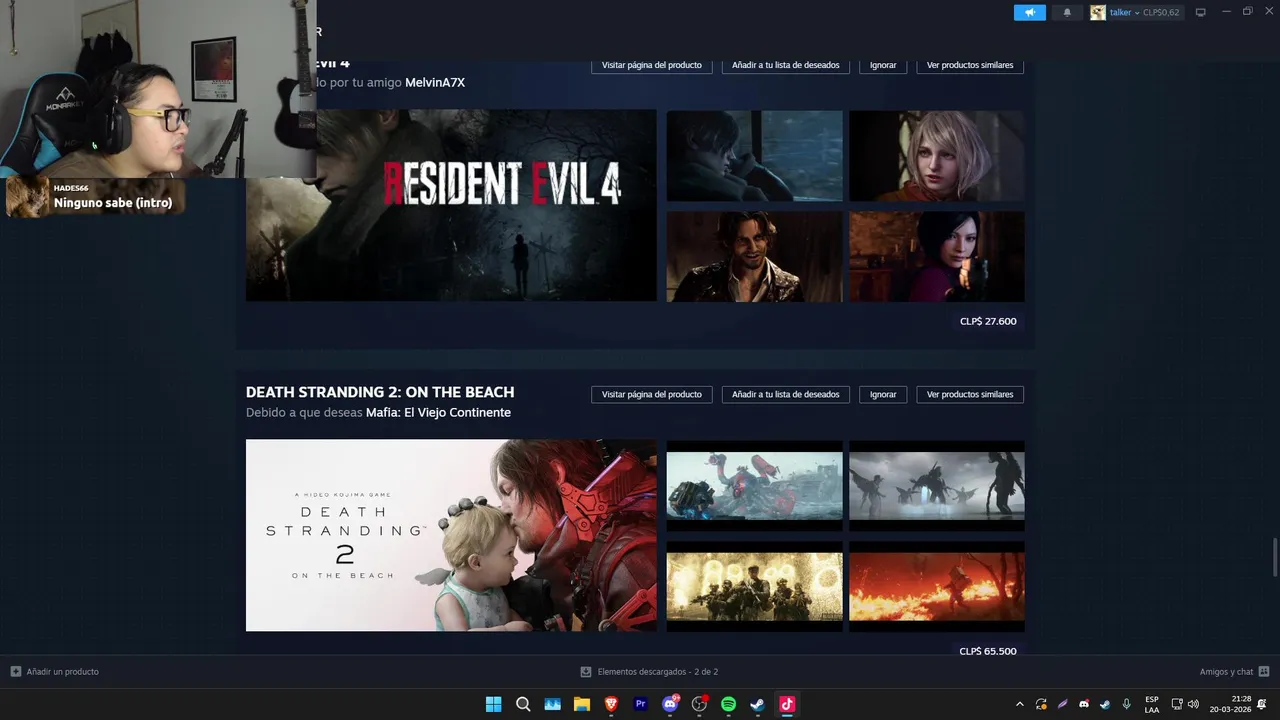Open File Explorer from taskbar
Screen dimensions: 1280x720
[x=581, y=704]
